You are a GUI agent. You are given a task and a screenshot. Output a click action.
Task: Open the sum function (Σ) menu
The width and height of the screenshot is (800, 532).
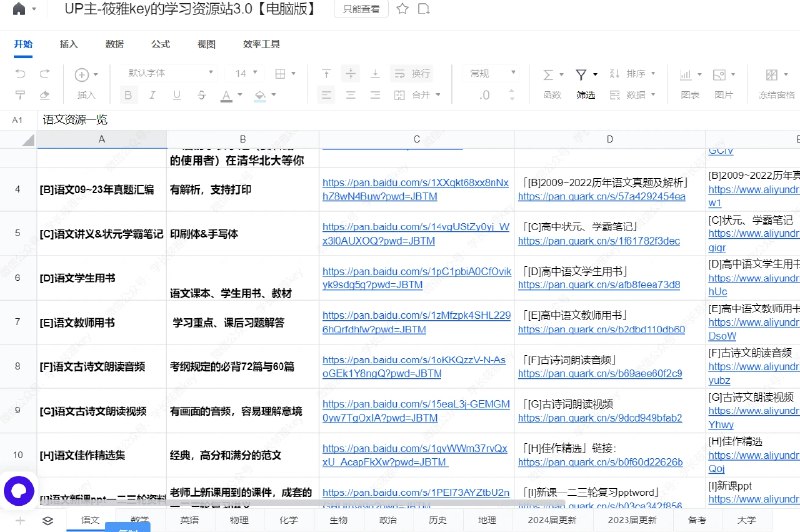tap(553, 74)
